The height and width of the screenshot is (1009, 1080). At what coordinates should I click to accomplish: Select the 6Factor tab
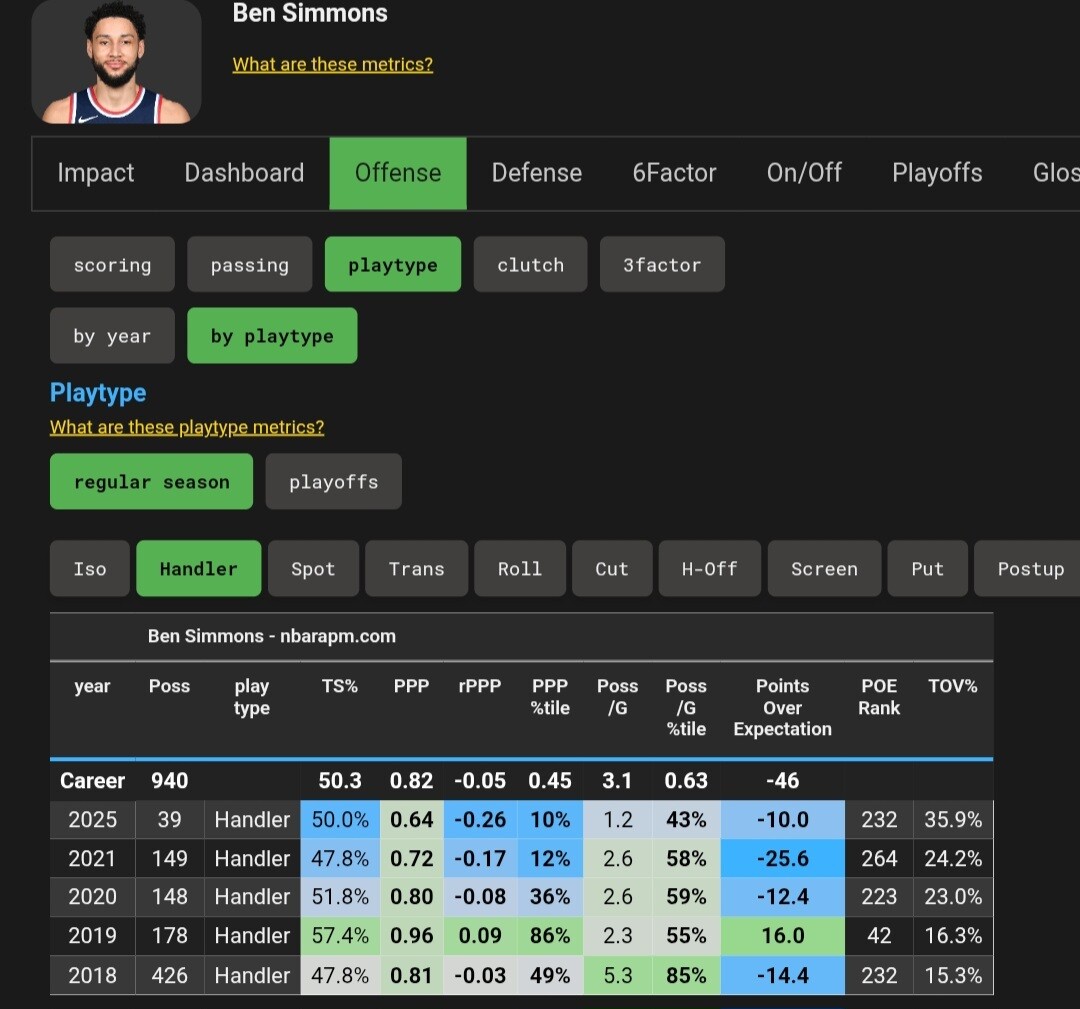coord(674,173)
